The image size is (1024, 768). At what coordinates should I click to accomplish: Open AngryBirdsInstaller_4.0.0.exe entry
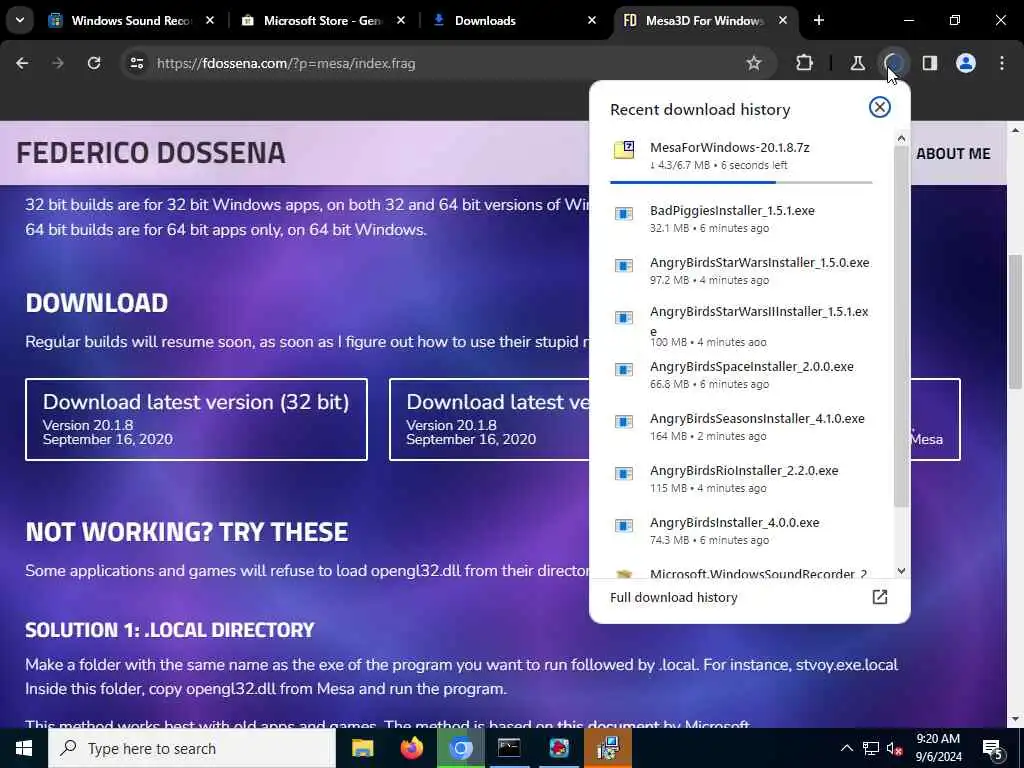(741, 531)
